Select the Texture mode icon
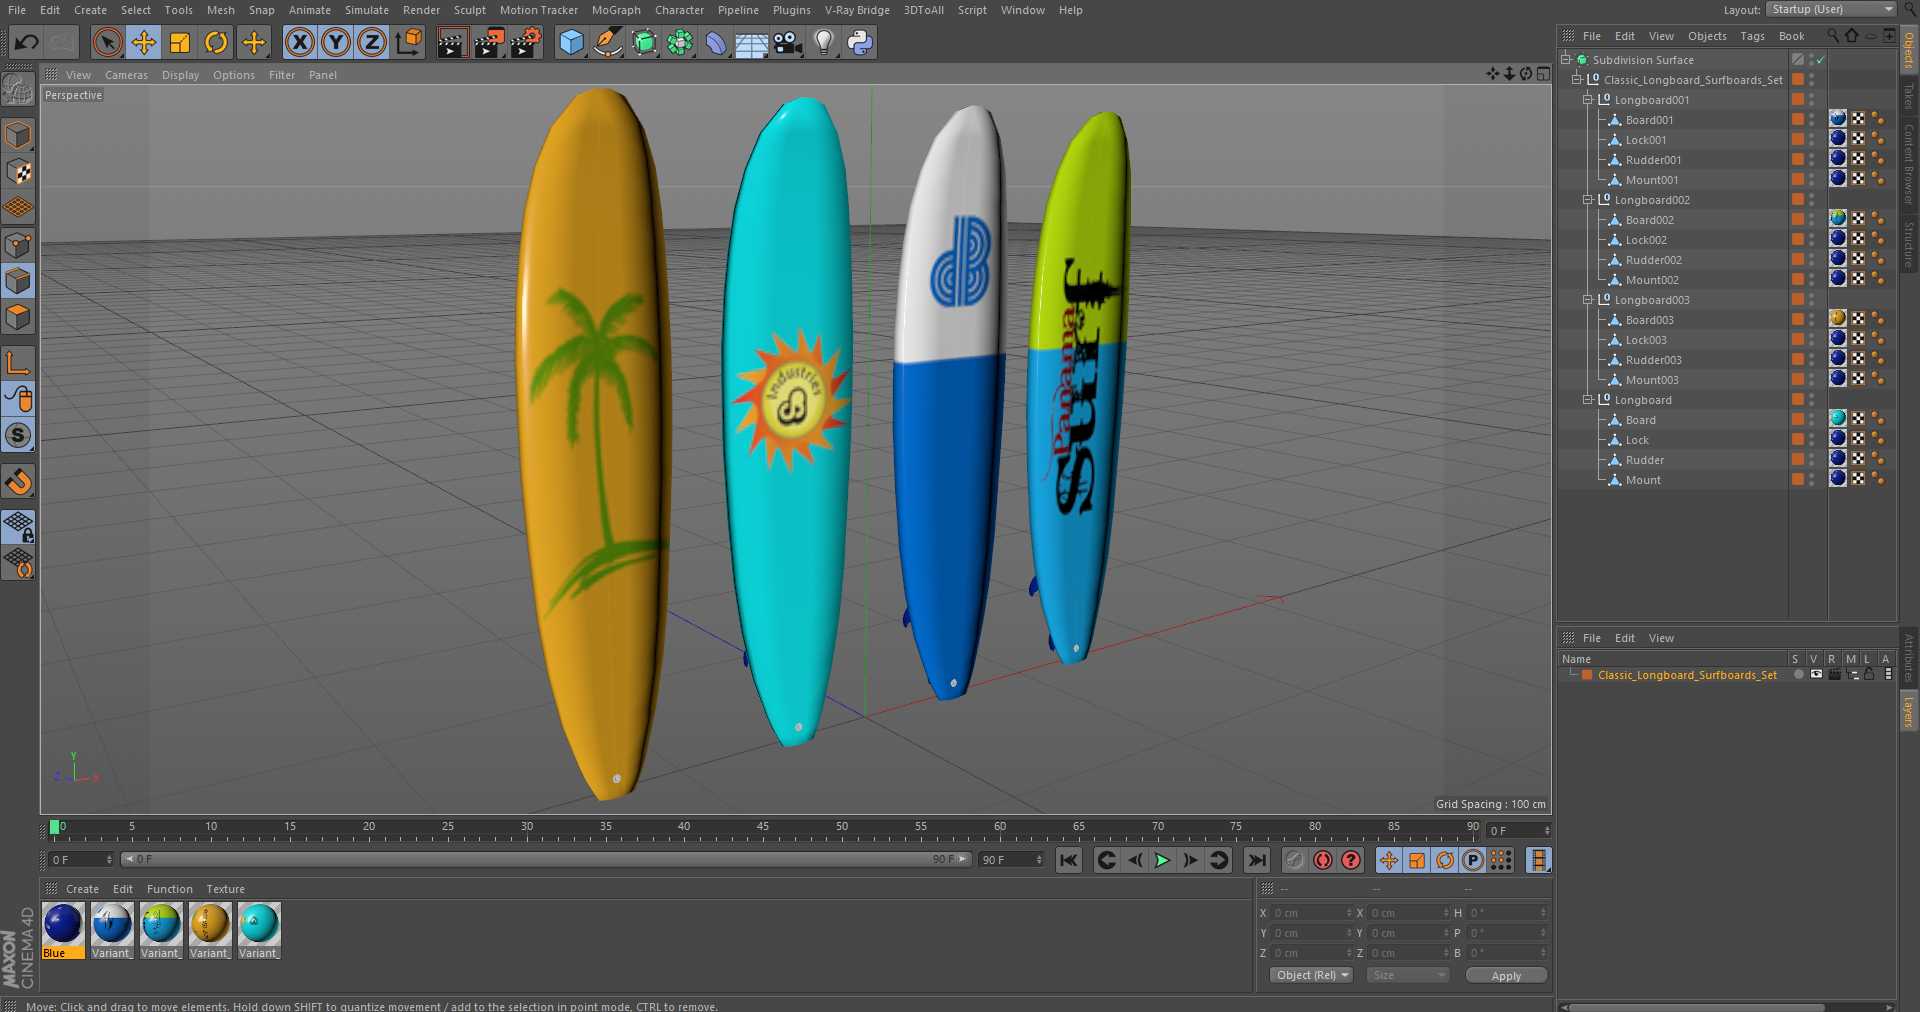This screenshot has height=1012, width=1920. point(18,172)
